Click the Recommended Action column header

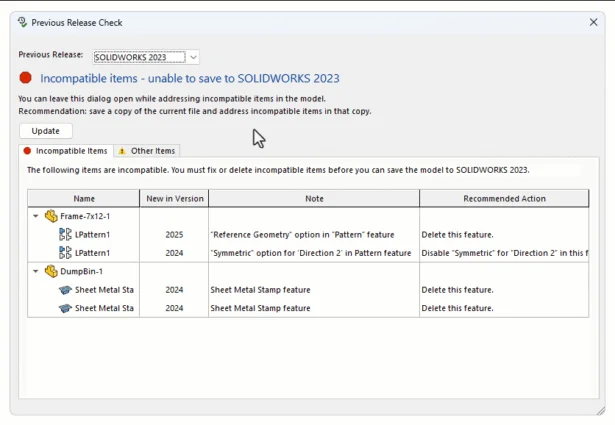(x=504, y=198)
